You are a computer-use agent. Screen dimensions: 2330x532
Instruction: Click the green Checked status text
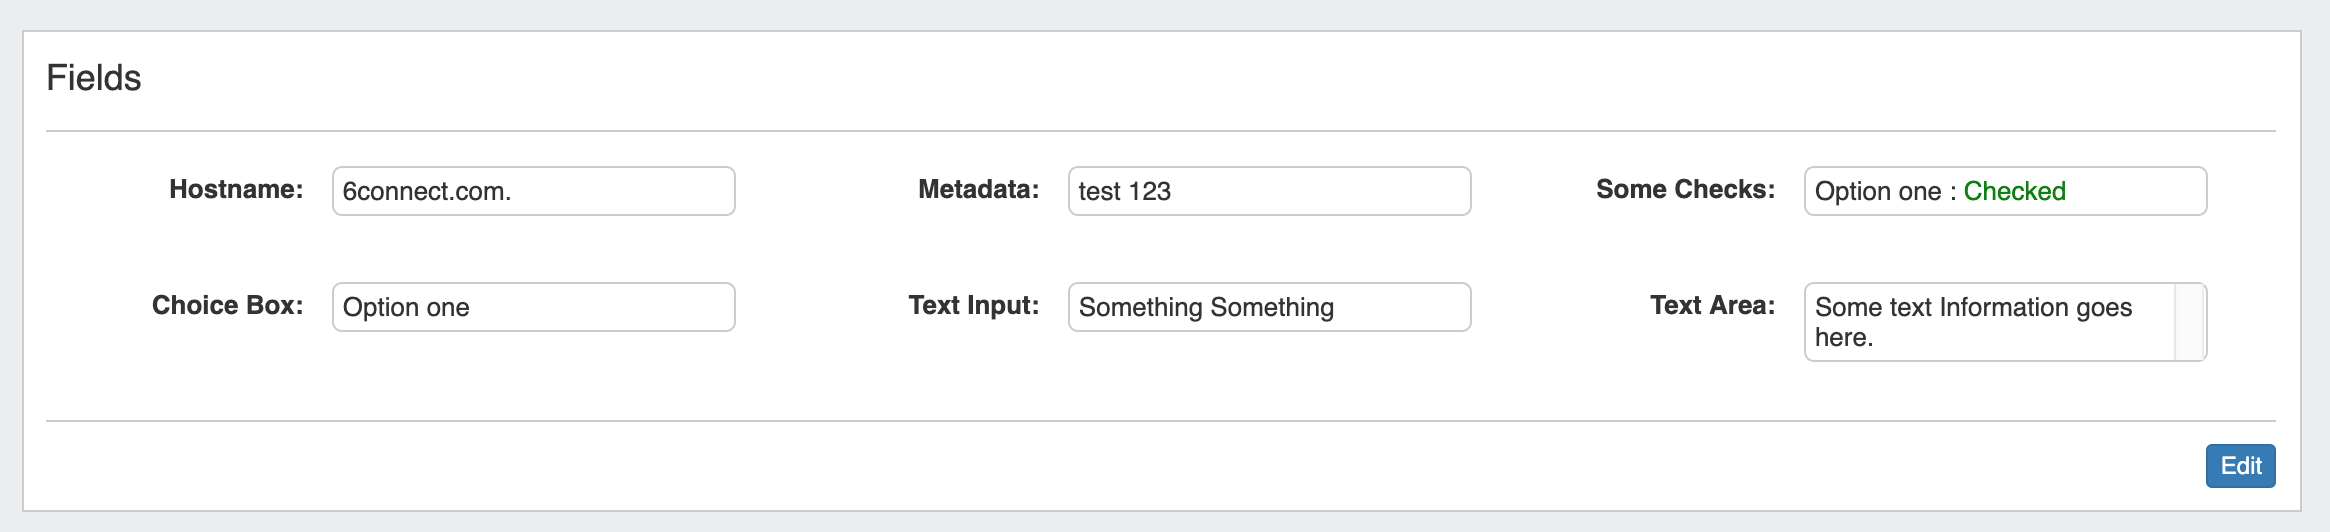(x=2014, y=191)
